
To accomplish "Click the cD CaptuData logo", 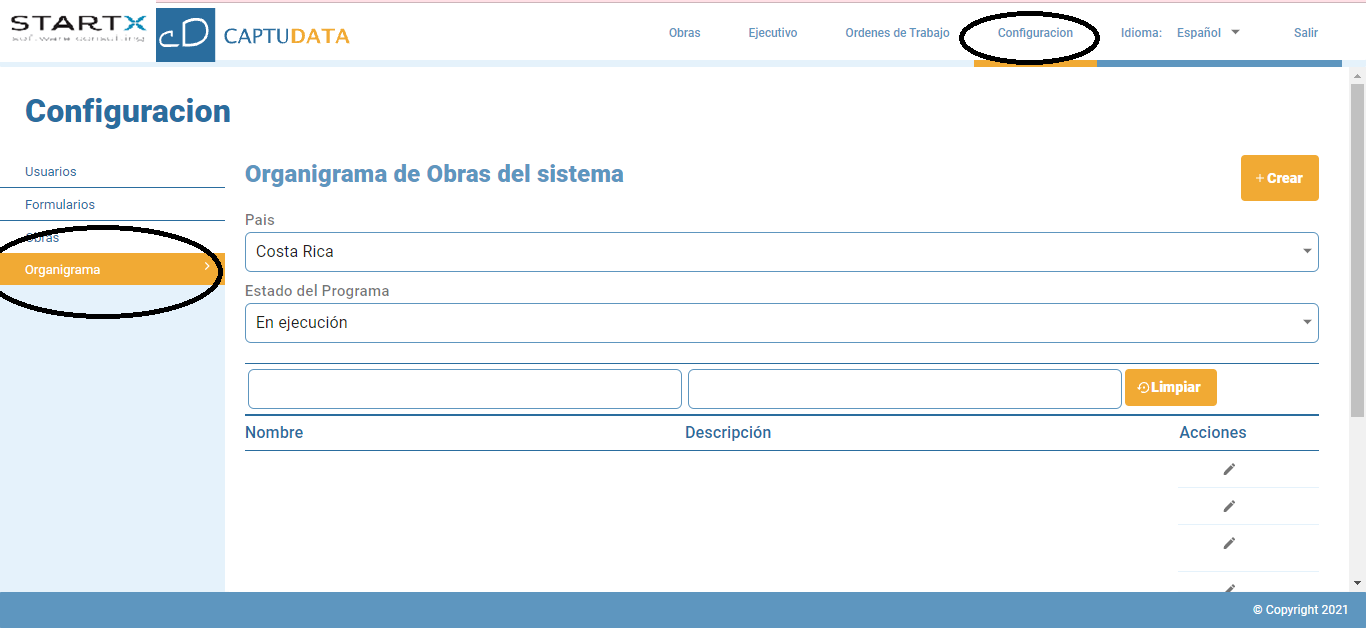I will pos(185,32).
